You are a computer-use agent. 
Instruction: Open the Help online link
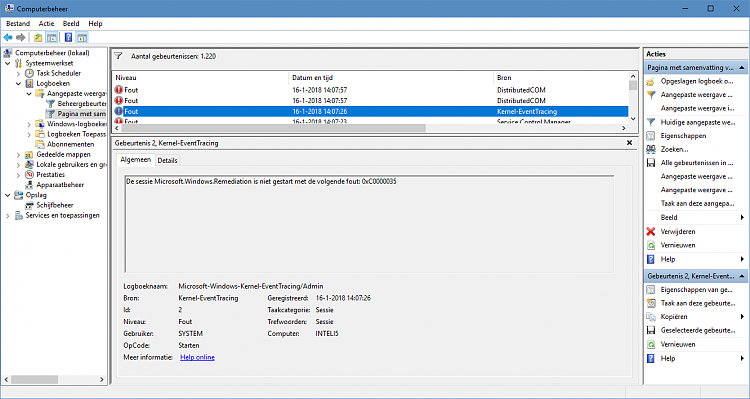(198, 357)
